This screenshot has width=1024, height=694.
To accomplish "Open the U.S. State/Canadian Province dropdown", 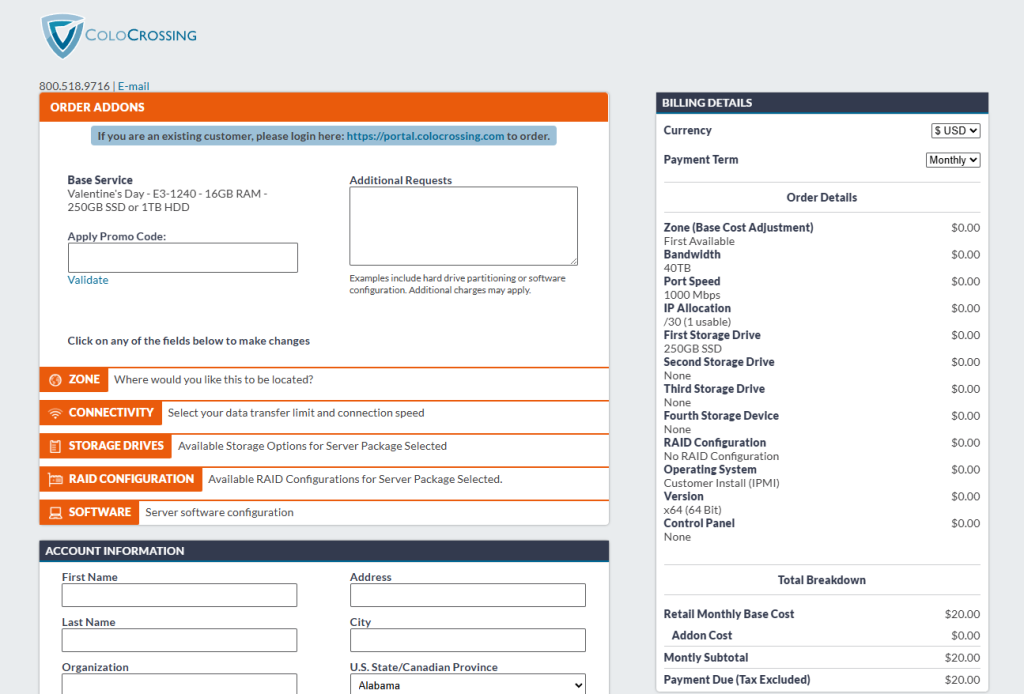I will 467,686.
